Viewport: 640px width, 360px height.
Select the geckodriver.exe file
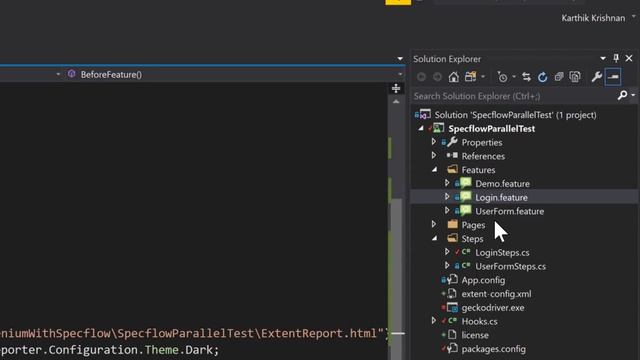click(493, 308)
